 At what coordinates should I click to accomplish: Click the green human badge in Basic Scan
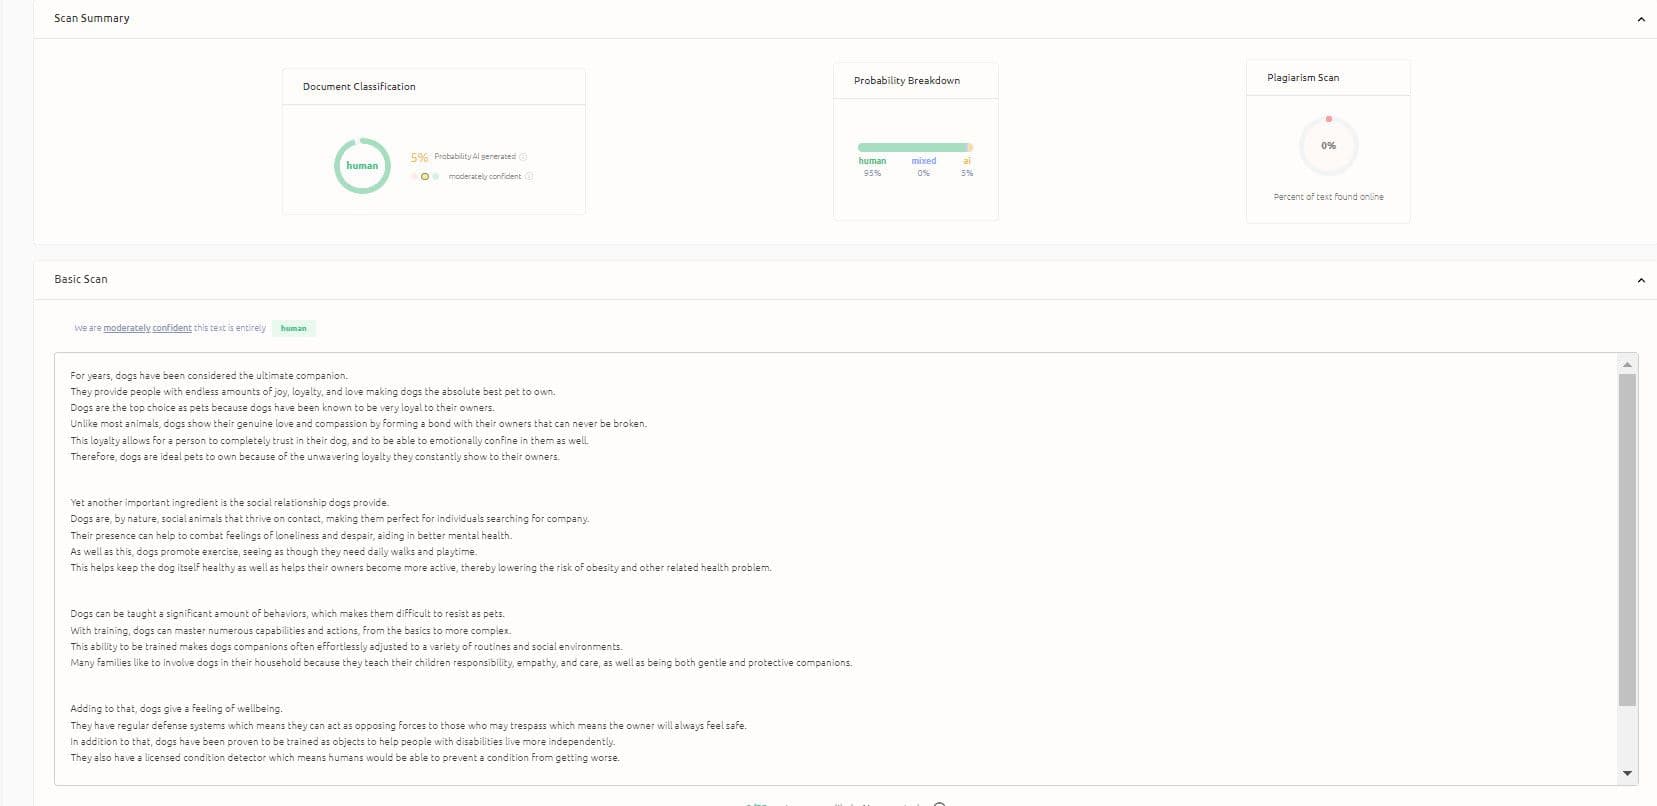[x=294, y=328]
